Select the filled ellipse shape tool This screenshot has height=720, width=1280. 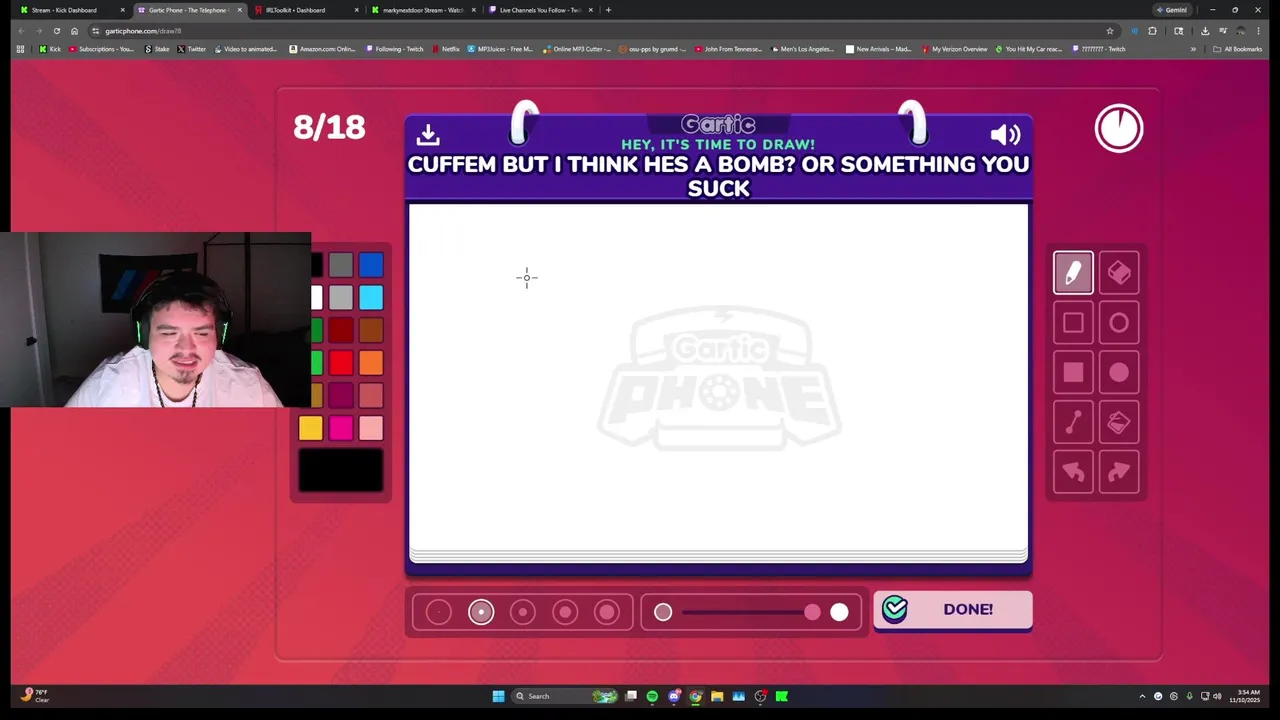point(1119,373)
